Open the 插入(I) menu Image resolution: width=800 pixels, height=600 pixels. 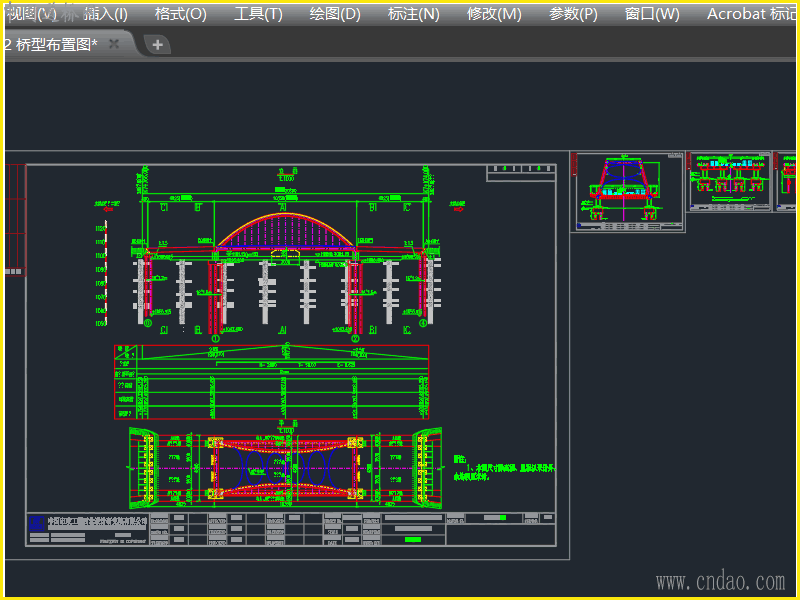point(105,14)
